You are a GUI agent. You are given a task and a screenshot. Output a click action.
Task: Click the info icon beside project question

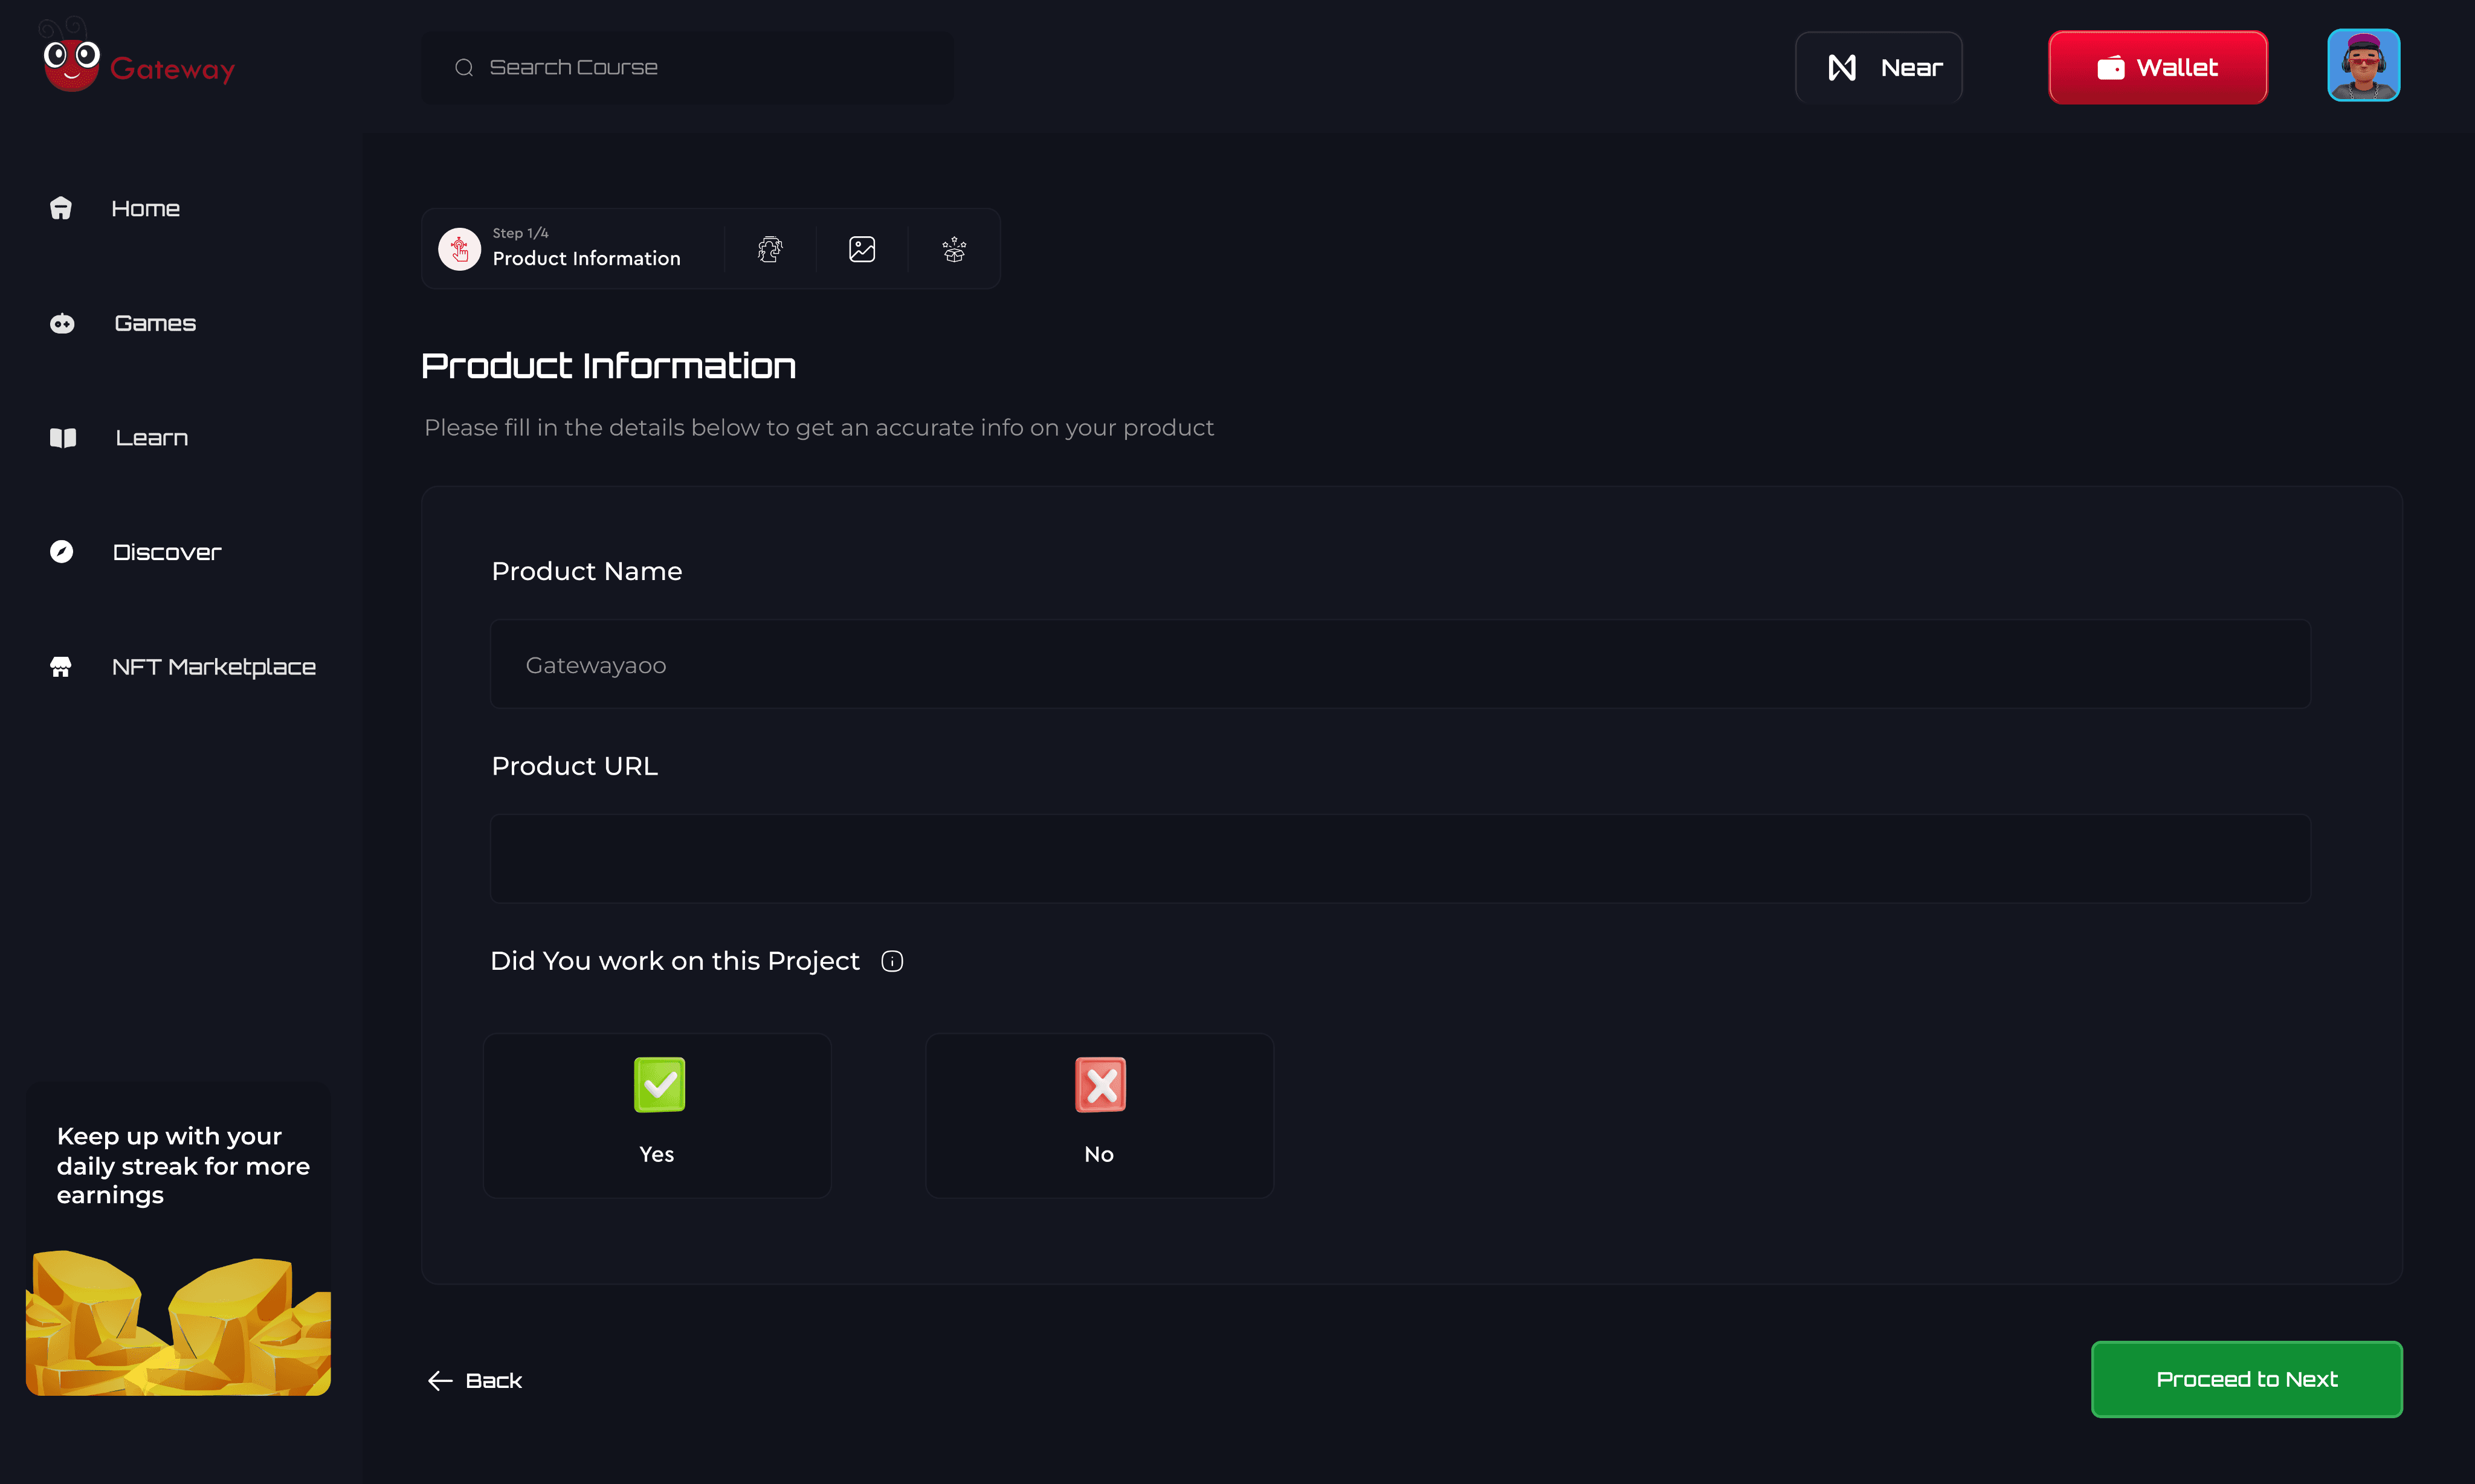[892, 961]
